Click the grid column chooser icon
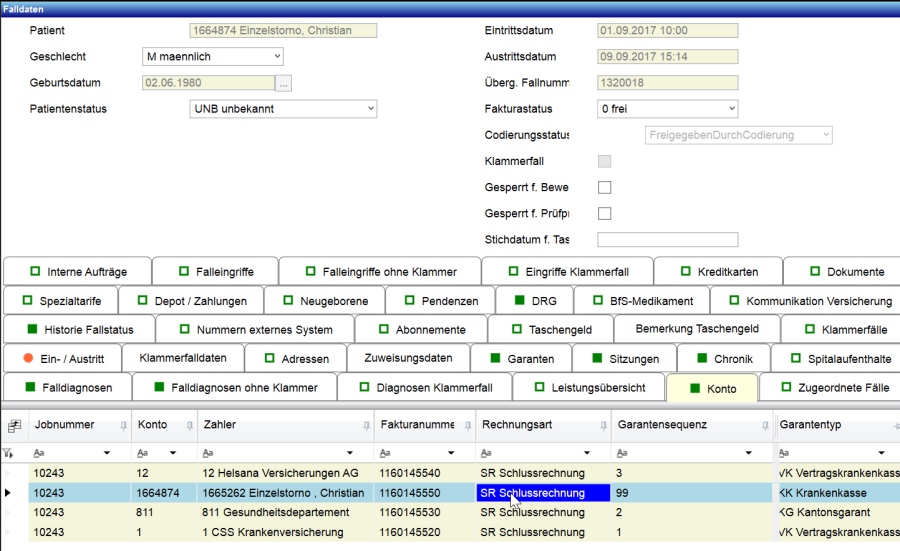Image resolution: width=900 pixels, height=551 pixels. pos(14,426)
